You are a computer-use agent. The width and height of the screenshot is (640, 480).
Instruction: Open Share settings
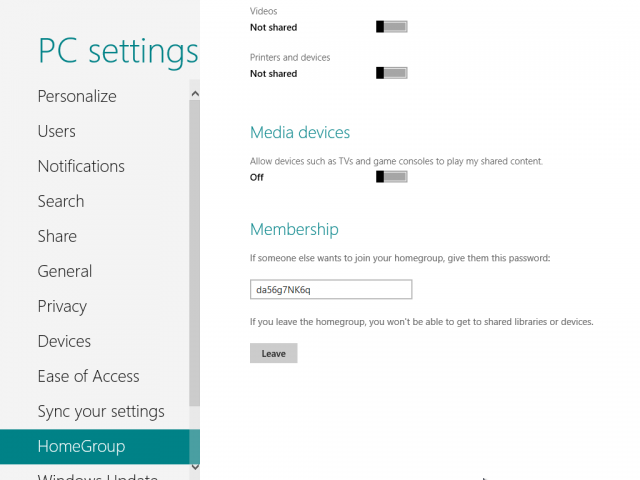point(57,236)
